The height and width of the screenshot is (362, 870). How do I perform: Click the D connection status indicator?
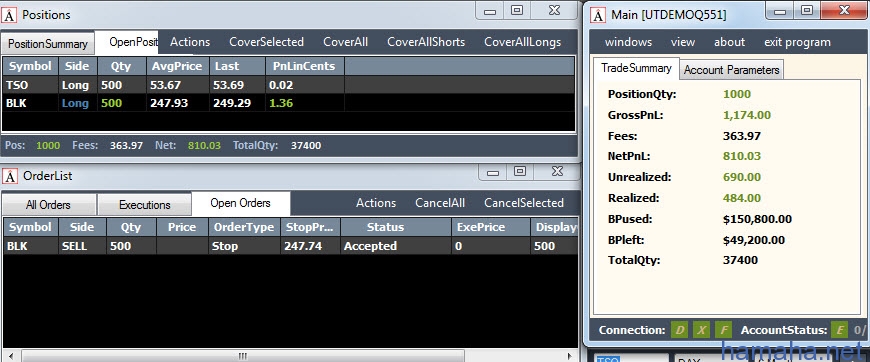pyautogui.click(x=680, y=330)
